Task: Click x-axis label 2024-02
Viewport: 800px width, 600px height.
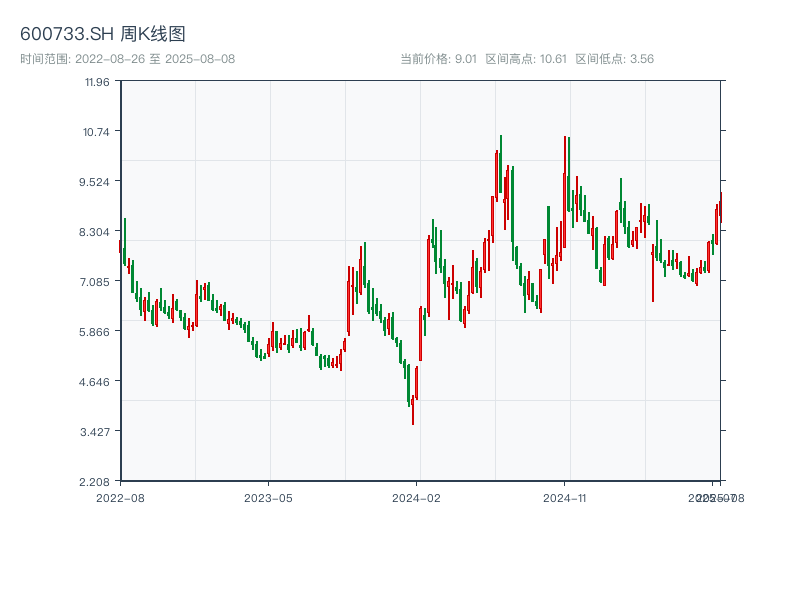Action: 416,498
